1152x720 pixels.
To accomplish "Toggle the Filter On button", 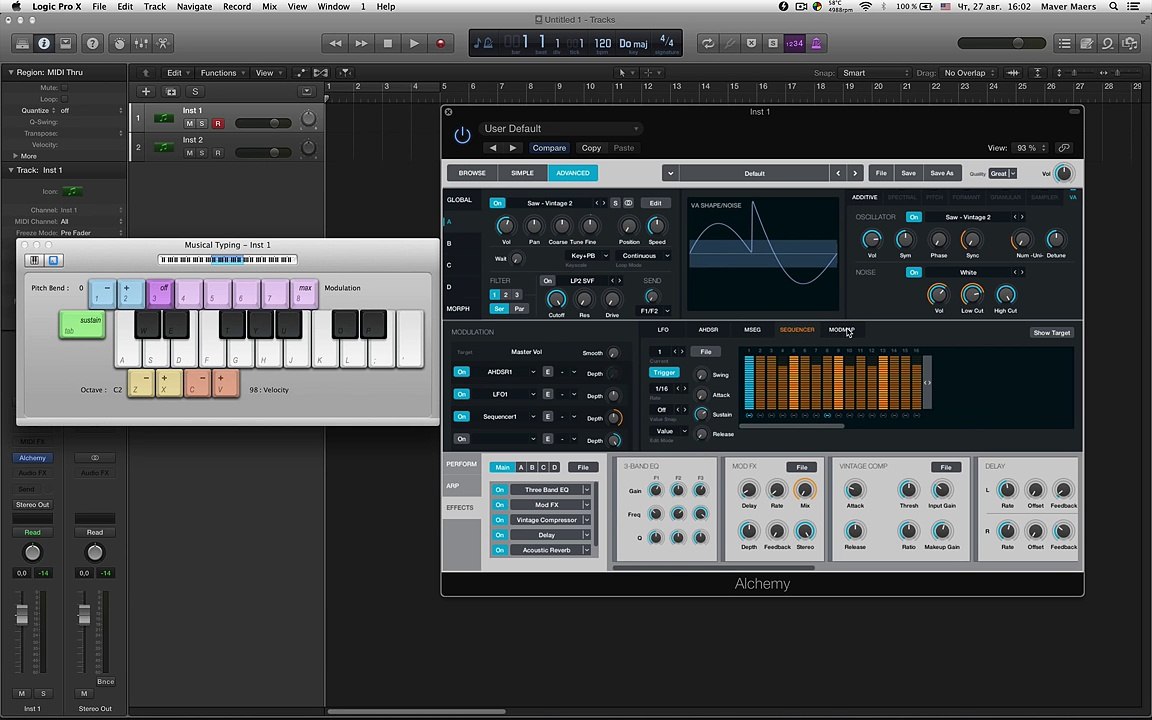I will point(547,281).
